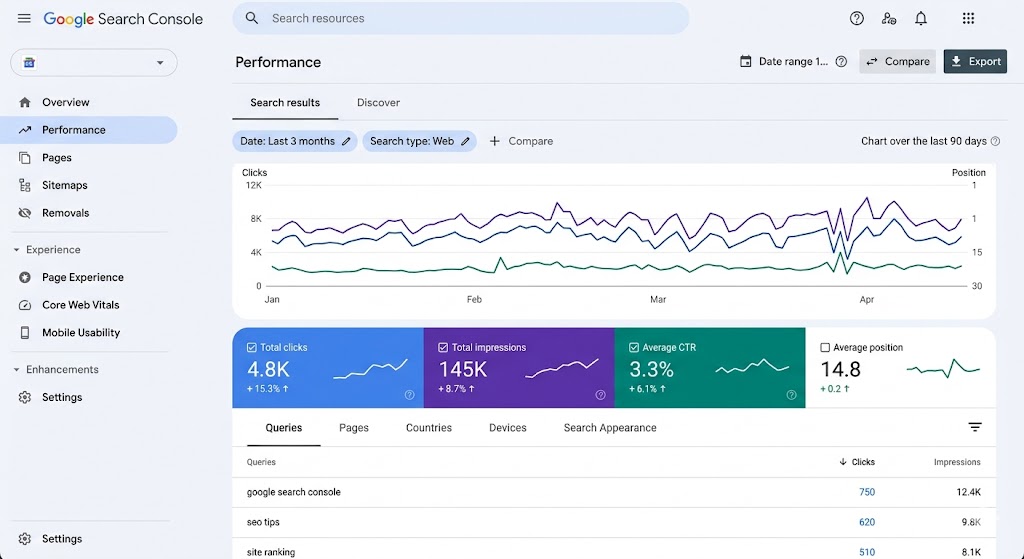
Task: Click help icon on Average CTR card
Action: (791, 394)
